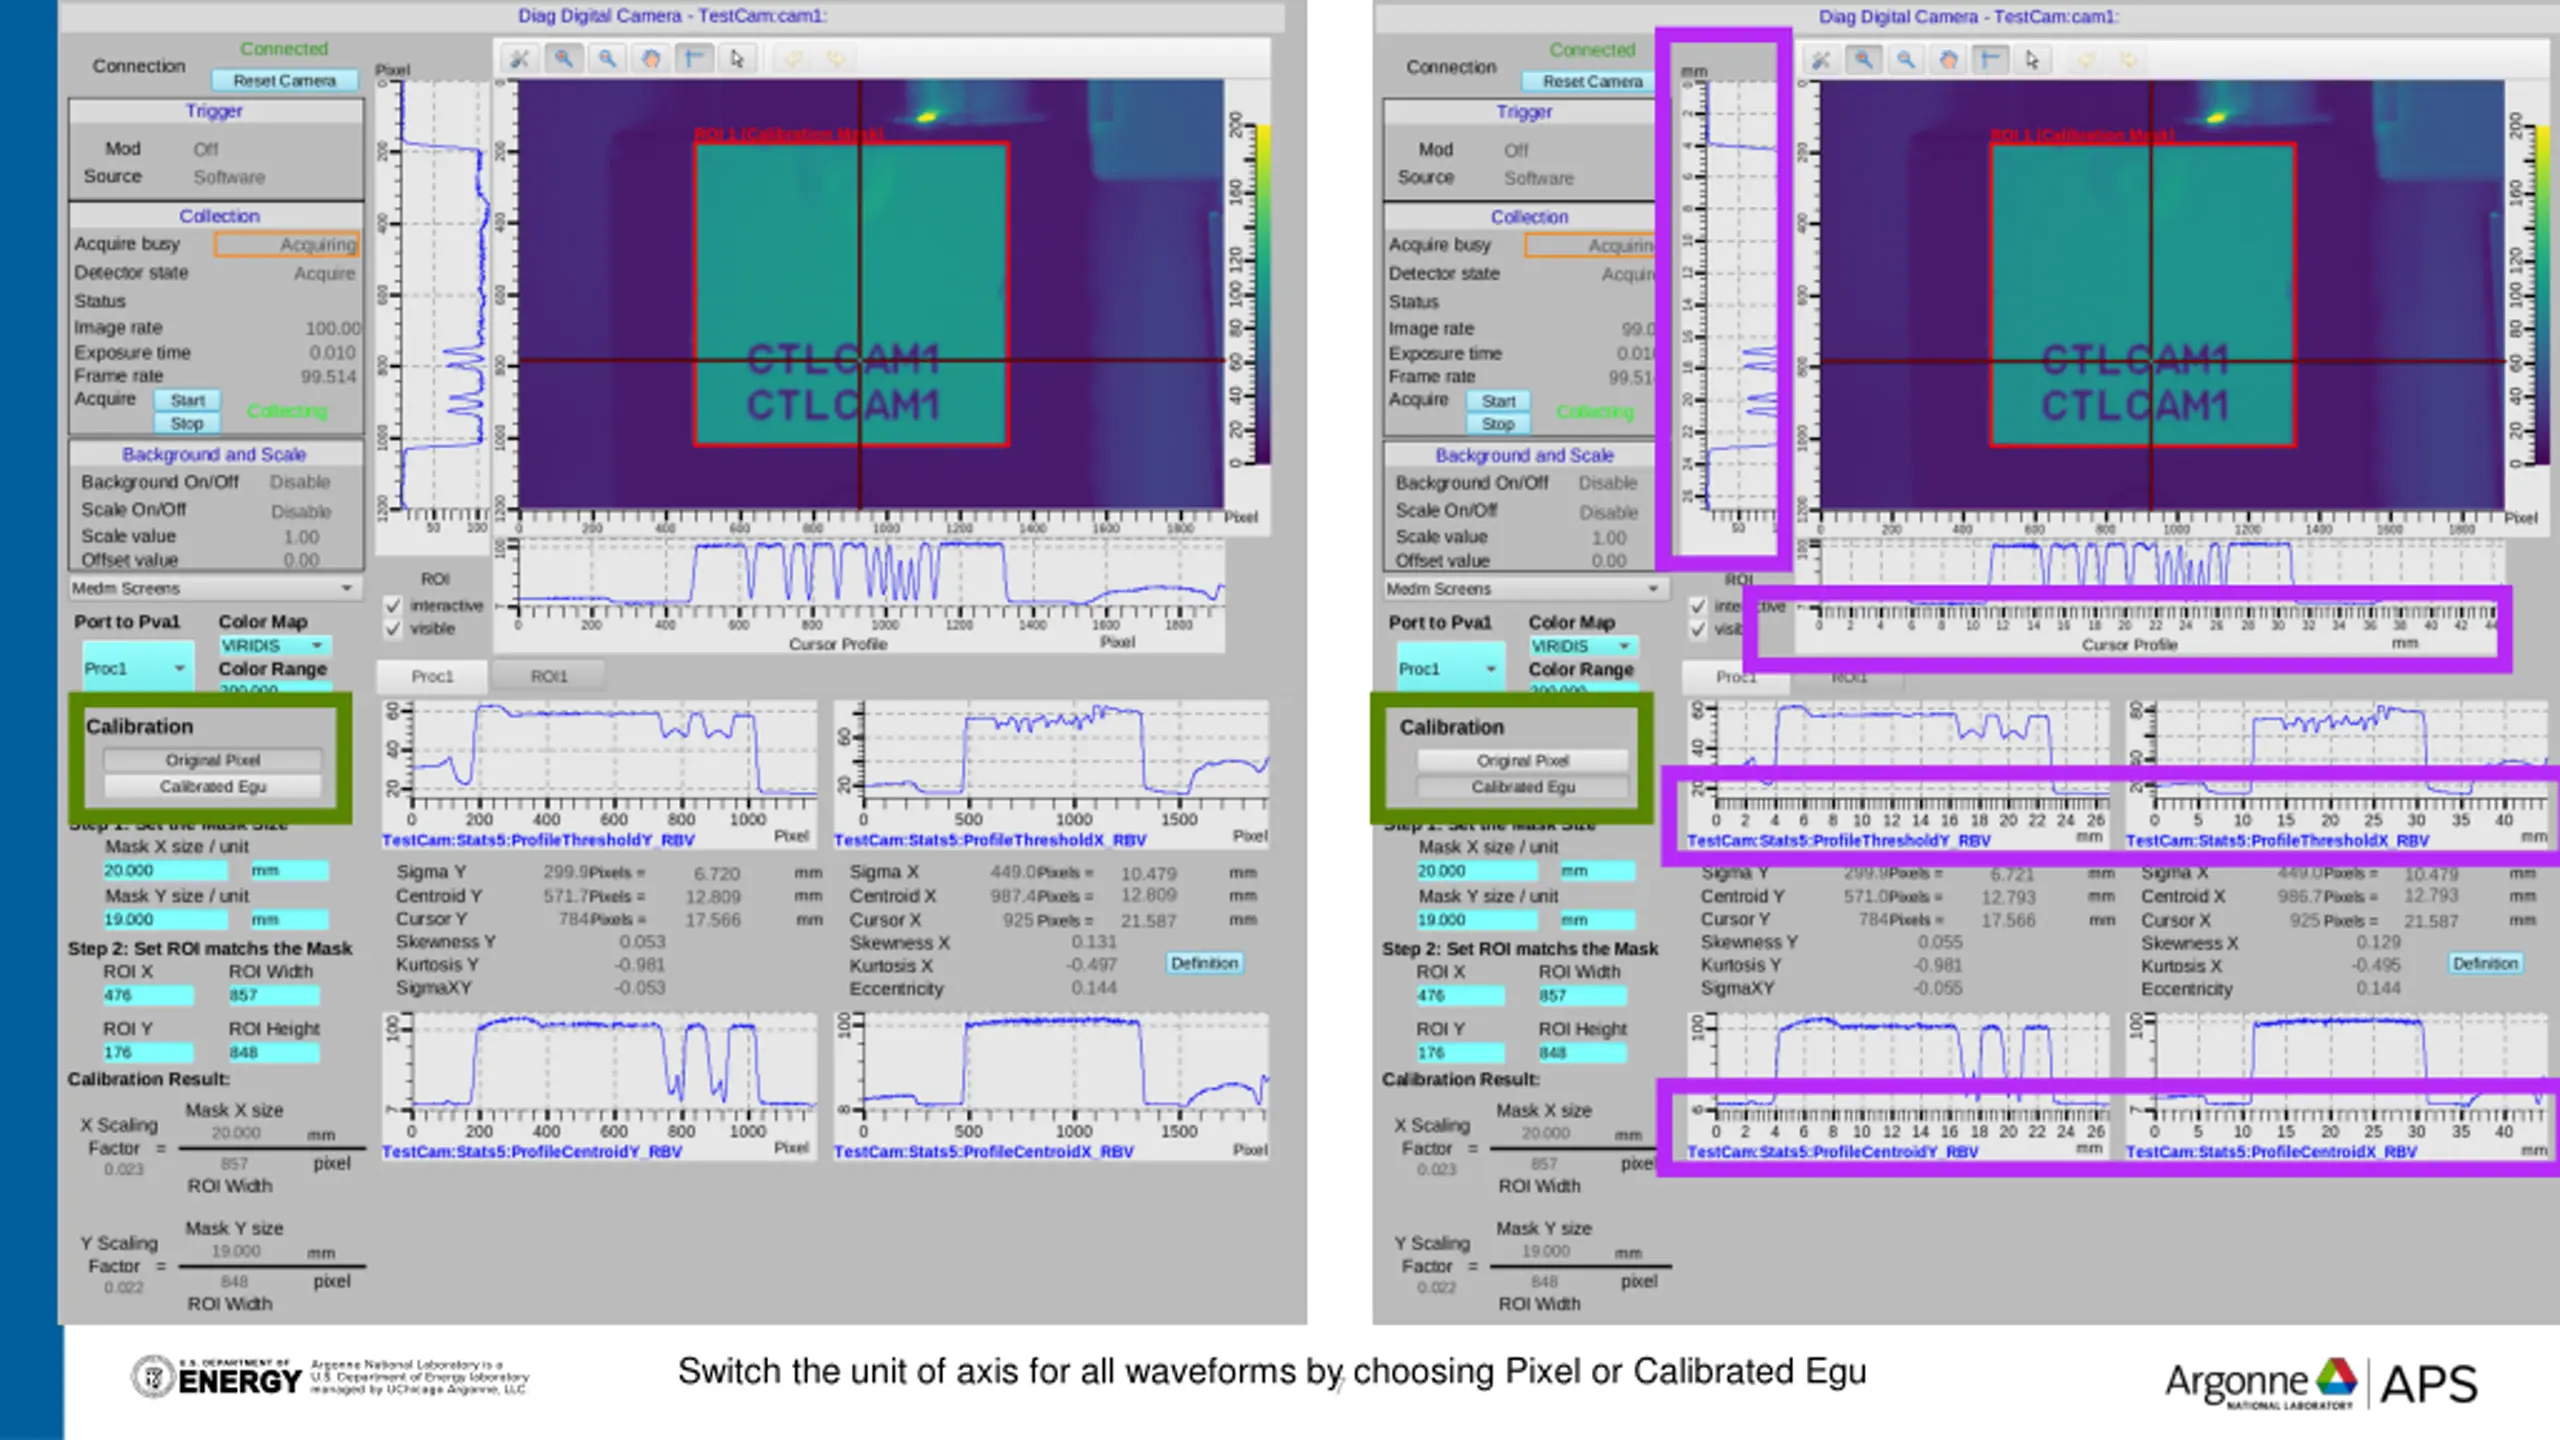Click TestCam:Stats5:ProfileCentroidX_RBV label, left window
The height and width of the screenshot is (1440, 2560).
[984, 1152]
